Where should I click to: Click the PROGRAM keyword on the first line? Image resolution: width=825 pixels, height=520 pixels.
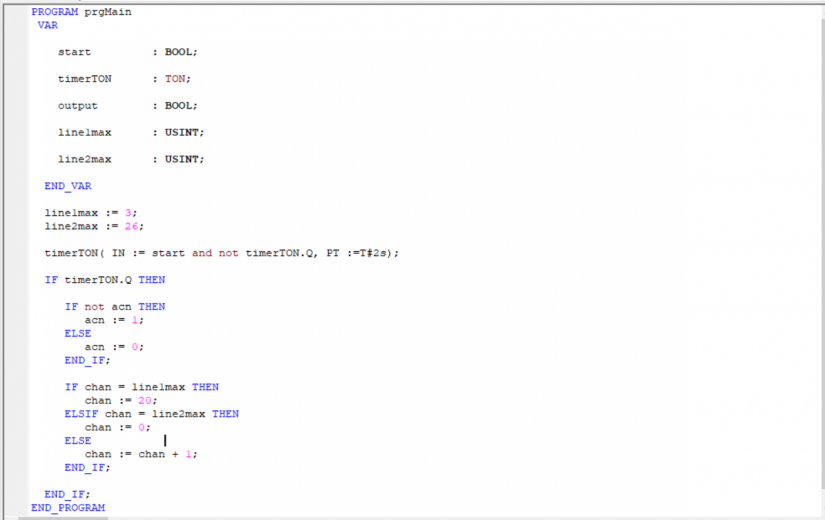click(54, 12)
